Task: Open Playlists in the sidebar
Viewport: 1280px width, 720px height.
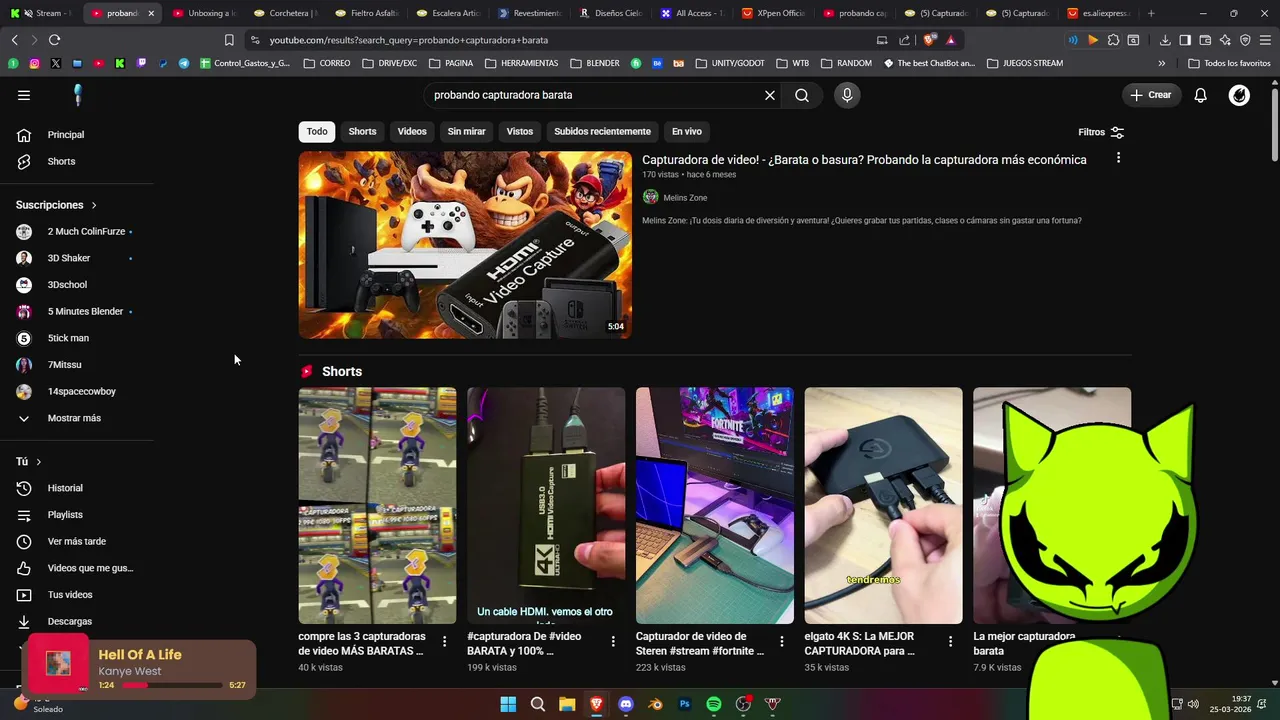Action: point(66,515)
